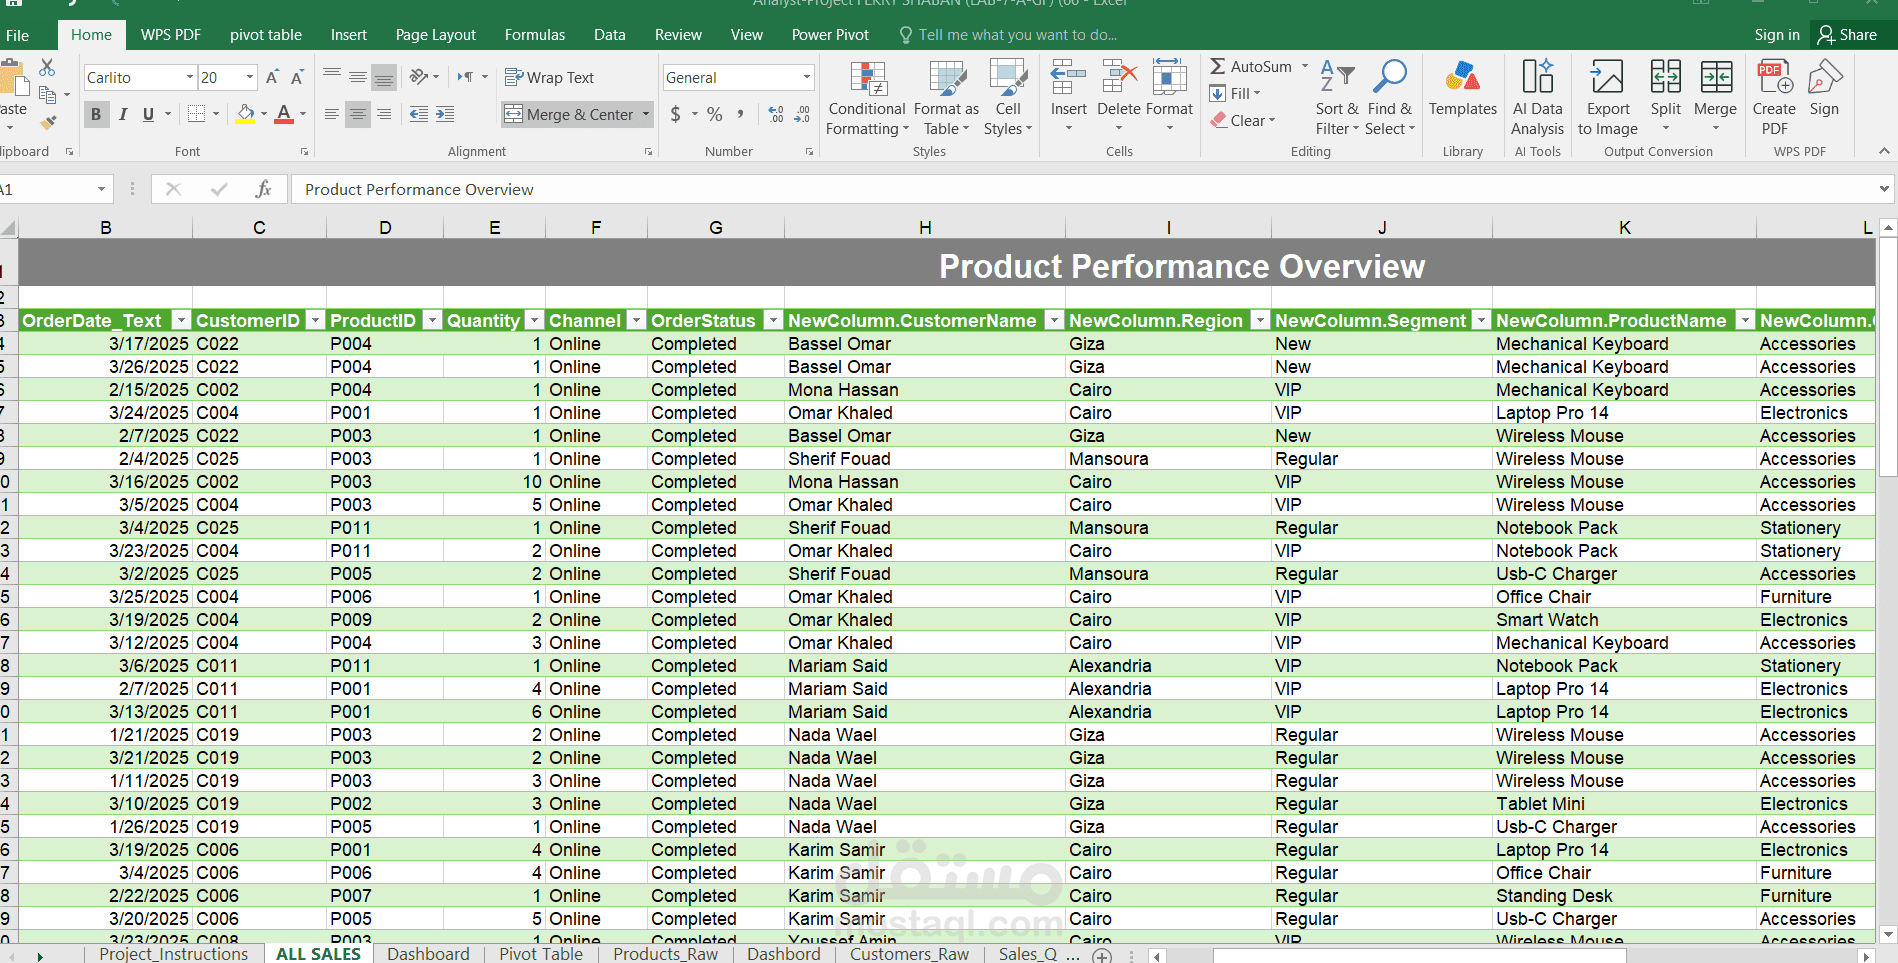Screen dimensions: 1898x963
Task: Click the Insert cells icon
Action: point(1068,76)
